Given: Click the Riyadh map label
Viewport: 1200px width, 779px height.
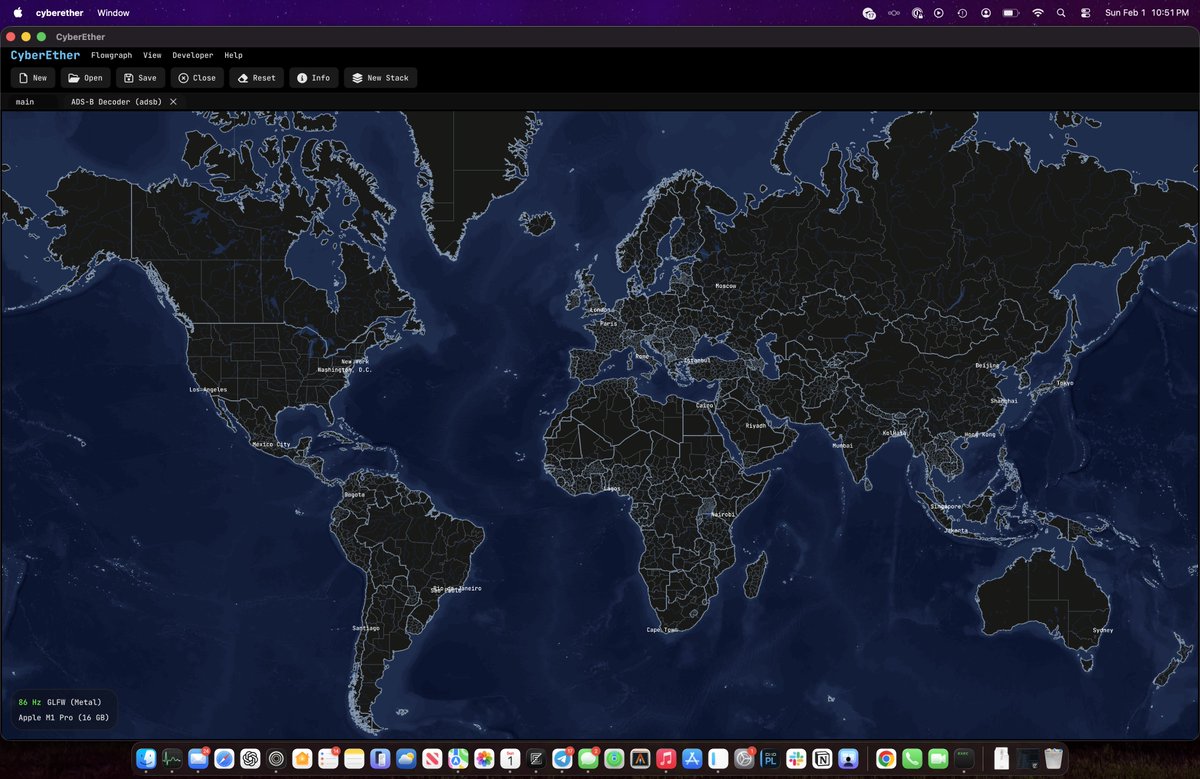Looking at the screenshot, I should 756,425.
